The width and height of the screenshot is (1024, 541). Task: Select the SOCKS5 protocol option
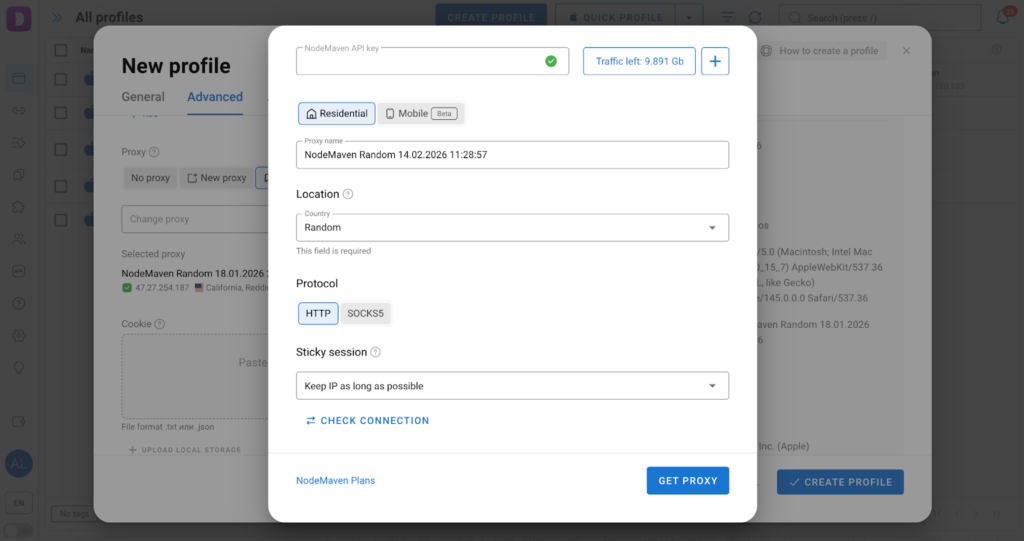coord(365,313)
